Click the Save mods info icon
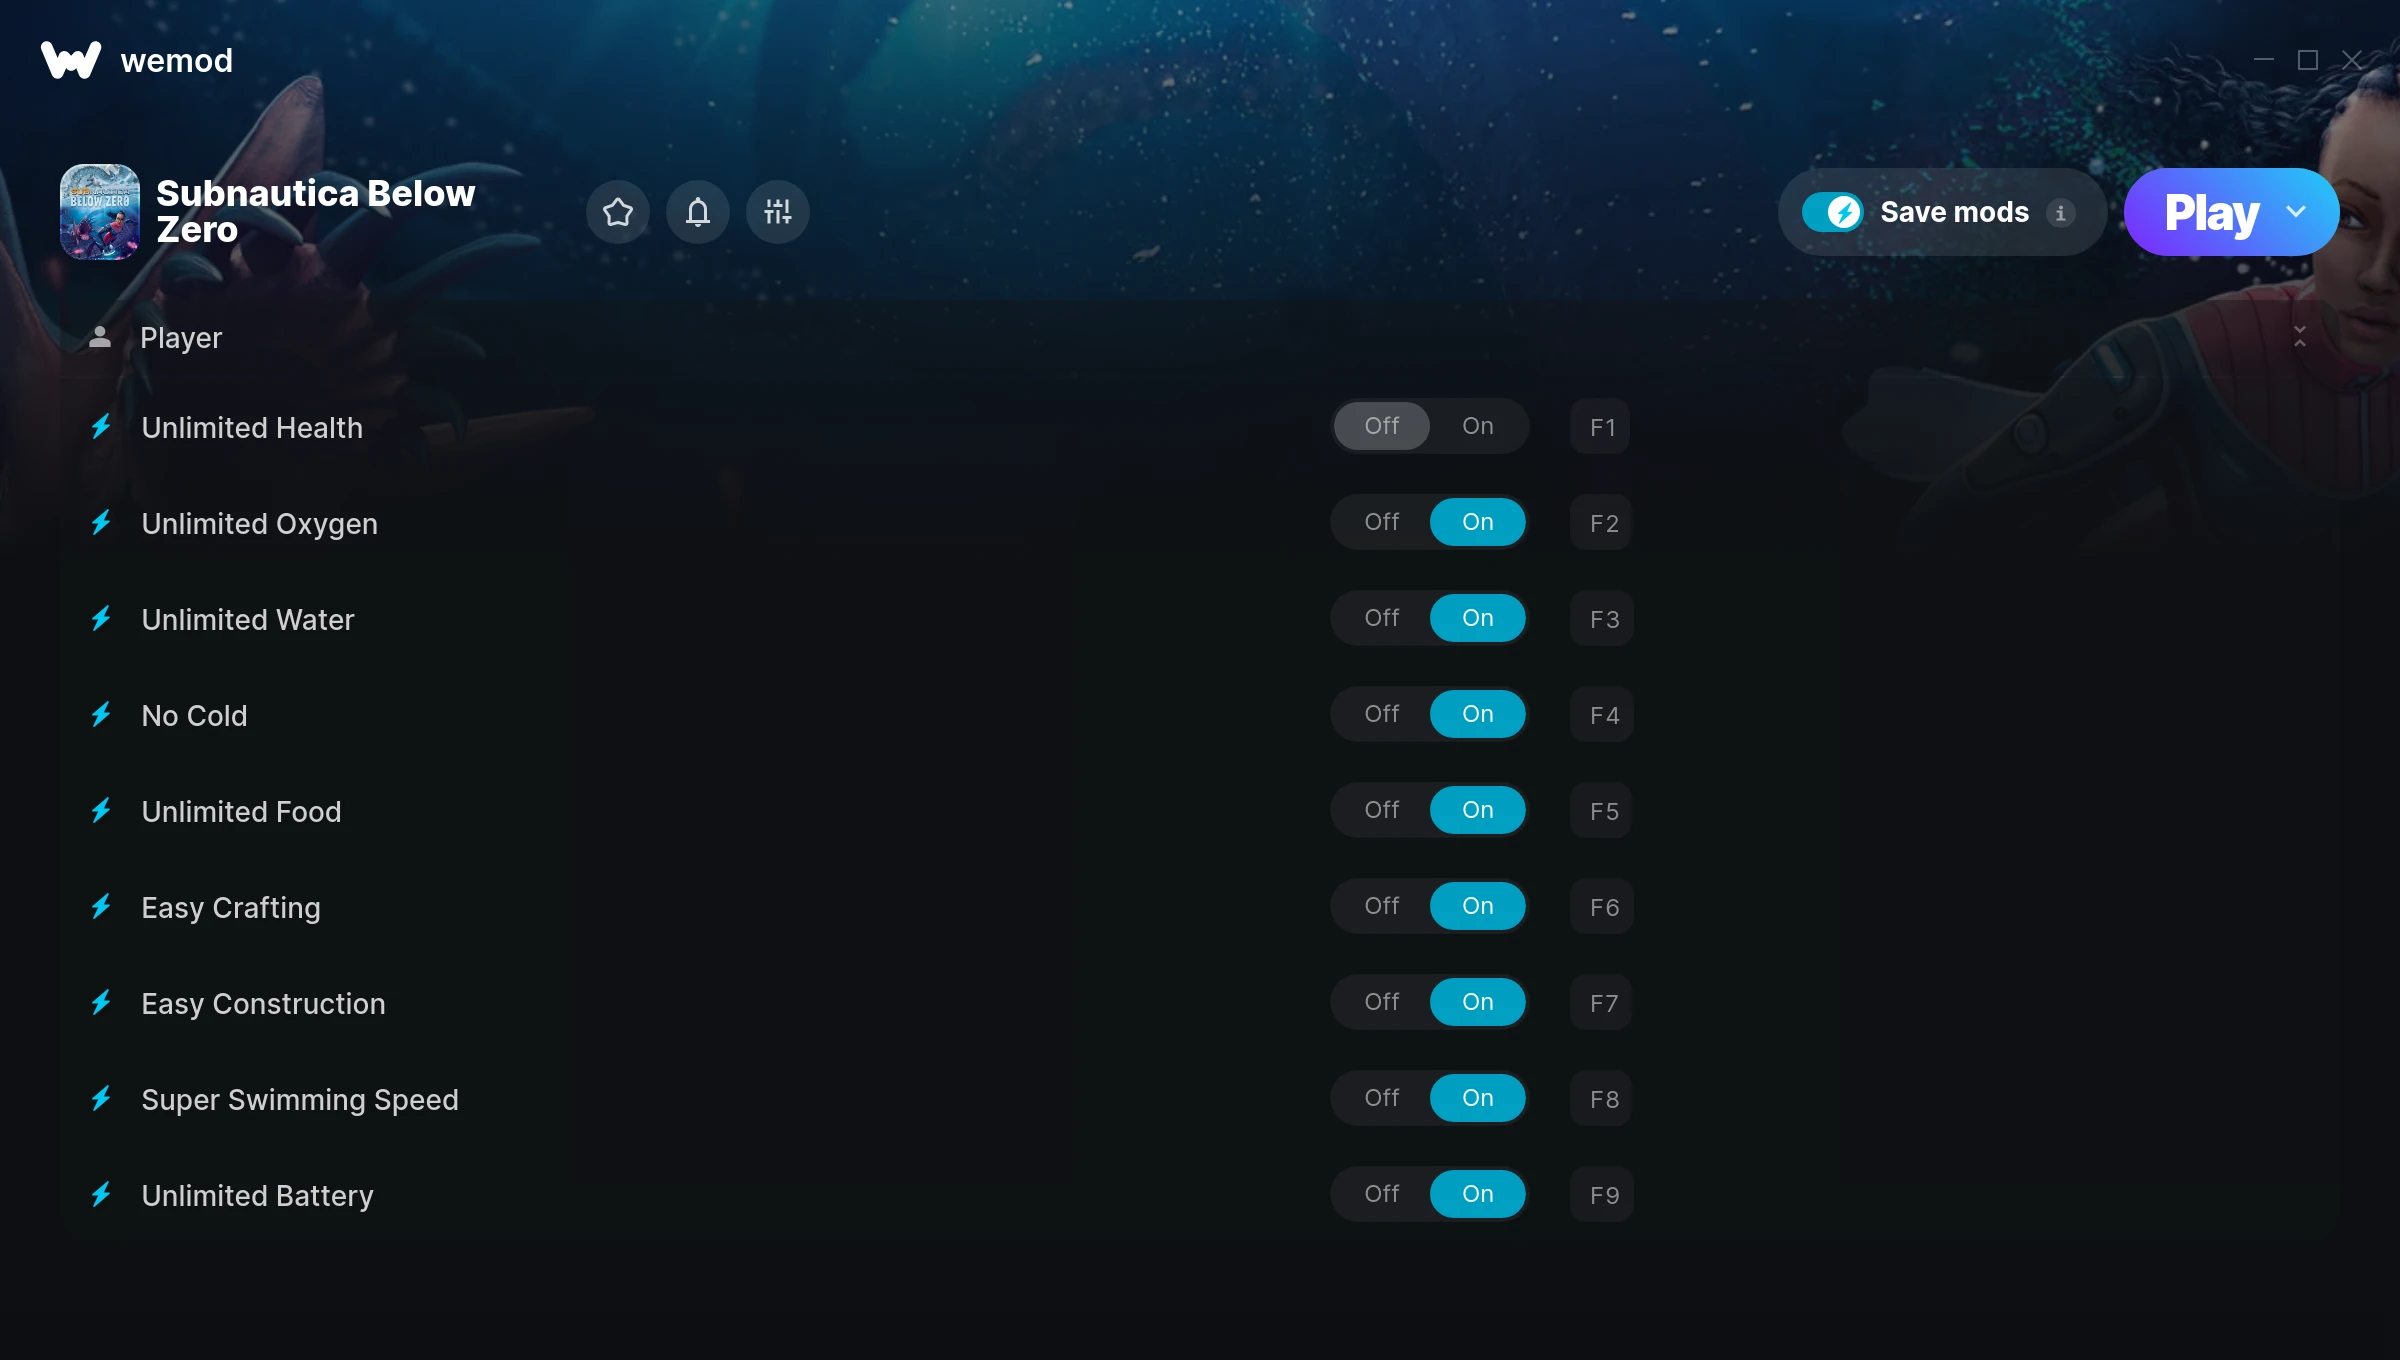2400x1360 pixels. (x=2060, y=213)
